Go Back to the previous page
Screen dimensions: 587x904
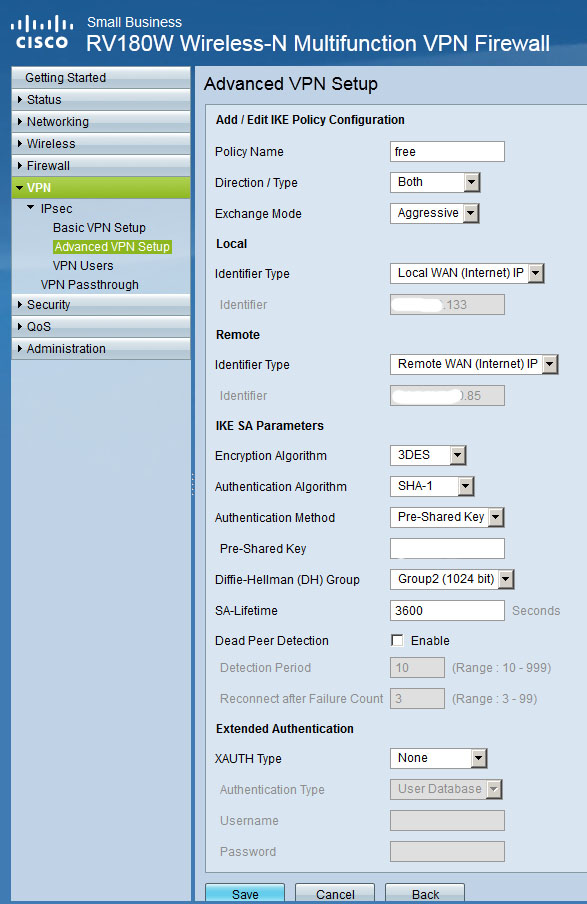(x=425, y=894)
